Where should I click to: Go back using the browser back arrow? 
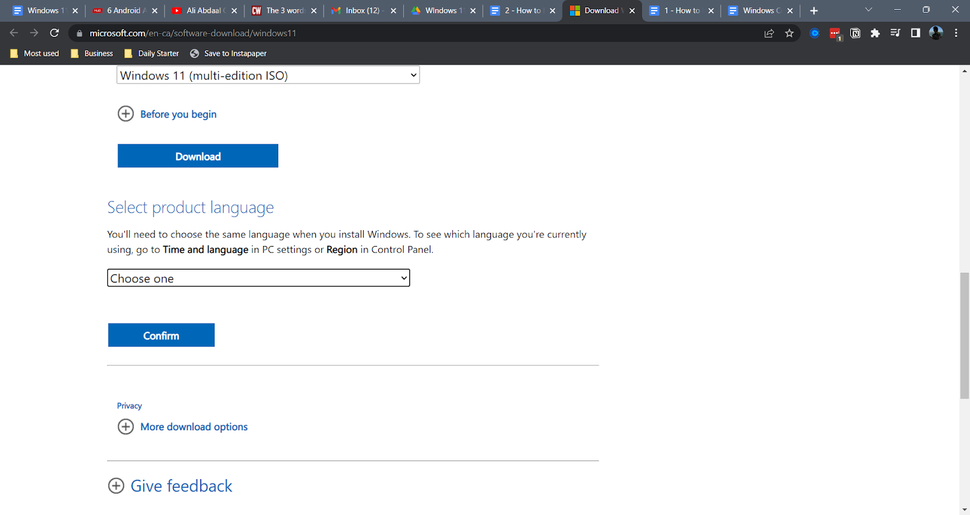tap(14, 33)
